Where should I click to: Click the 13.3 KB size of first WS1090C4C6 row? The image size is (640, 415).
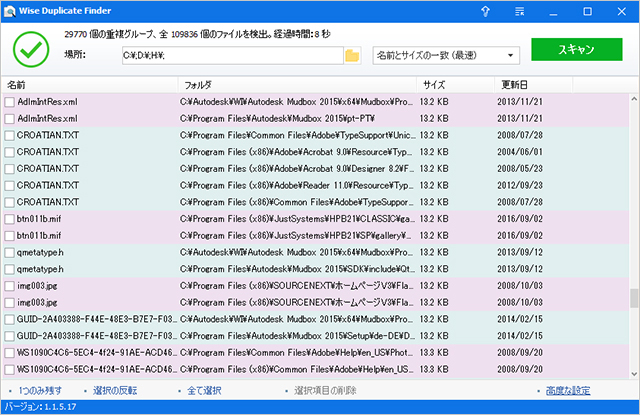pyautogui.click(x=434, y=353)
